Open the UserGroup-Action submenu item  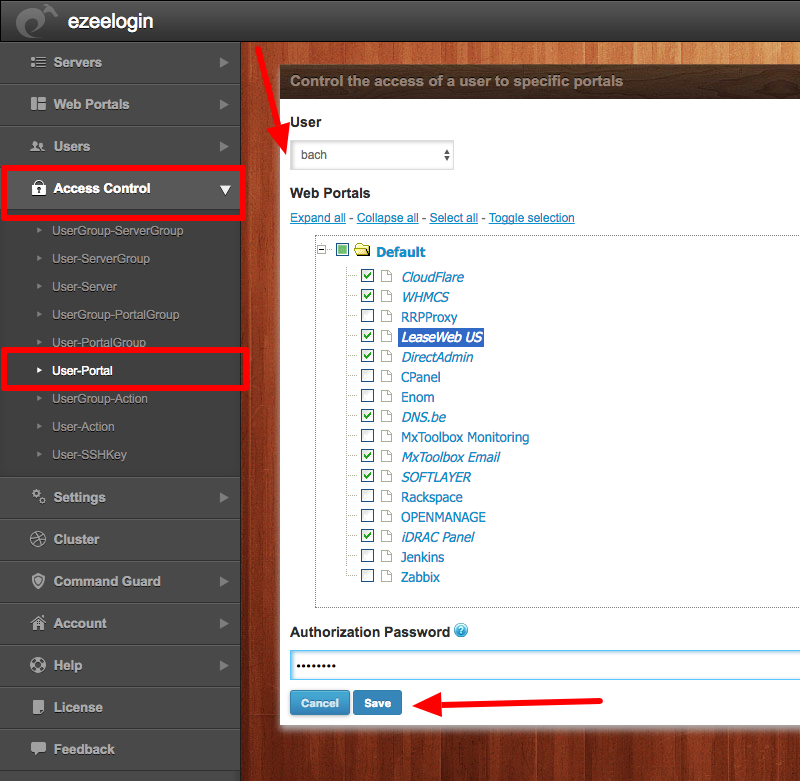point(100,398)
